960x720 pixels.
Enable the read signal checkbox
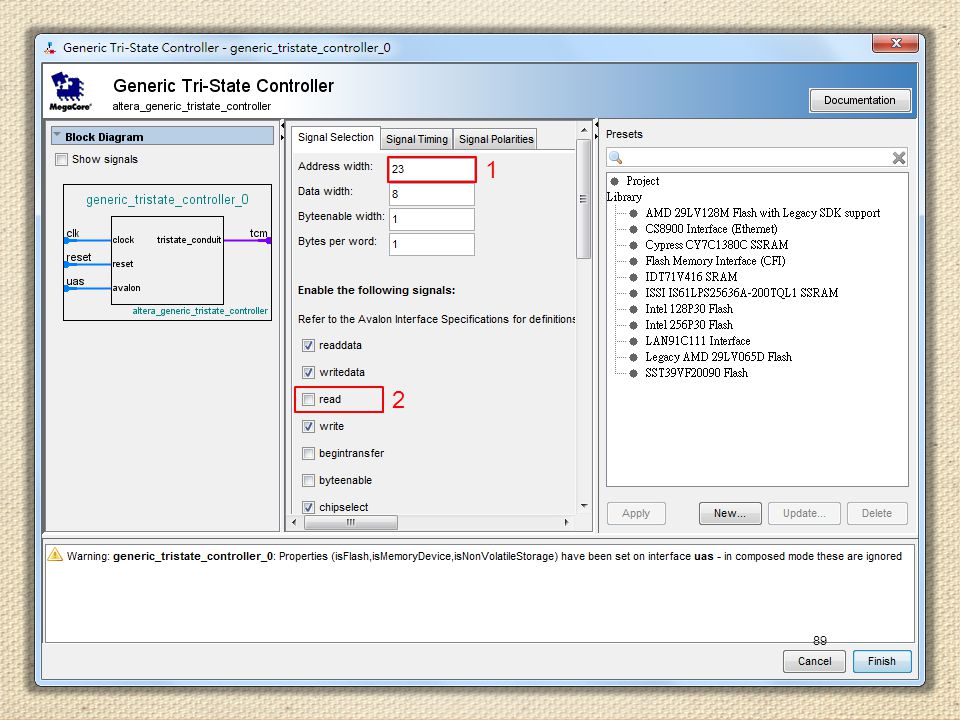(309, 399)
